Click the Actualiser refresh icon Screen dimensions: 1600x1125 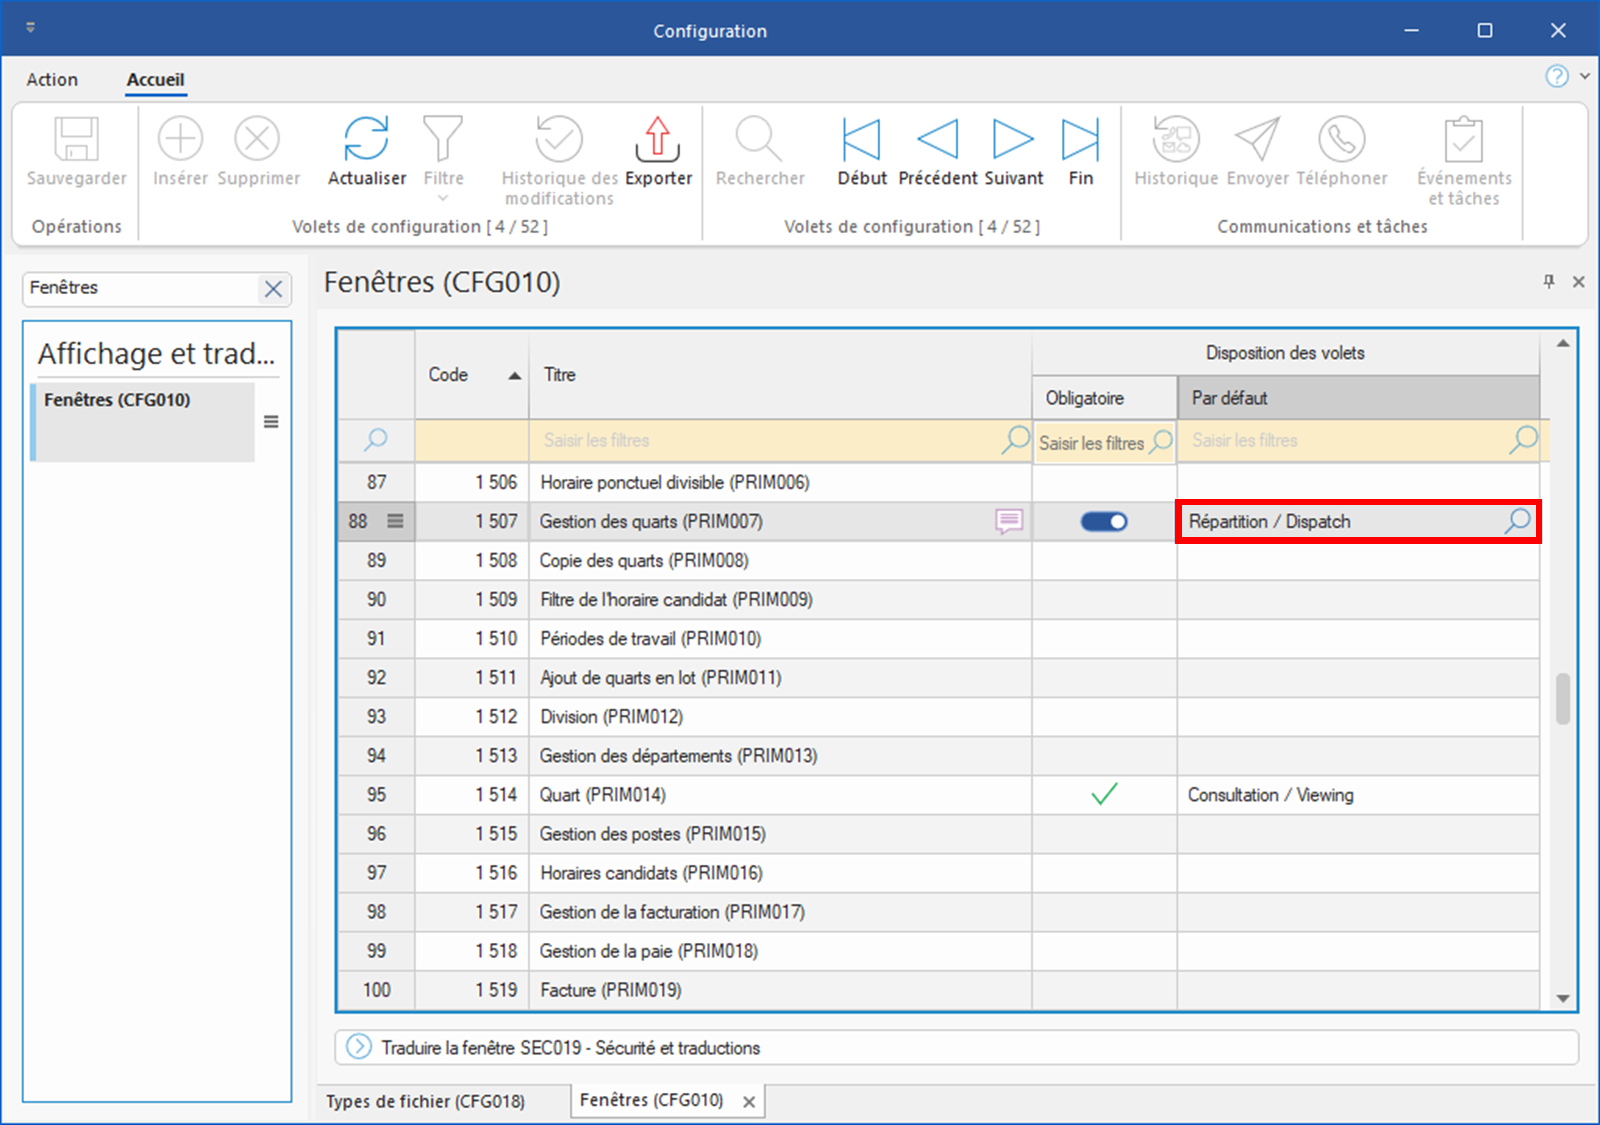tap(366, 139)
